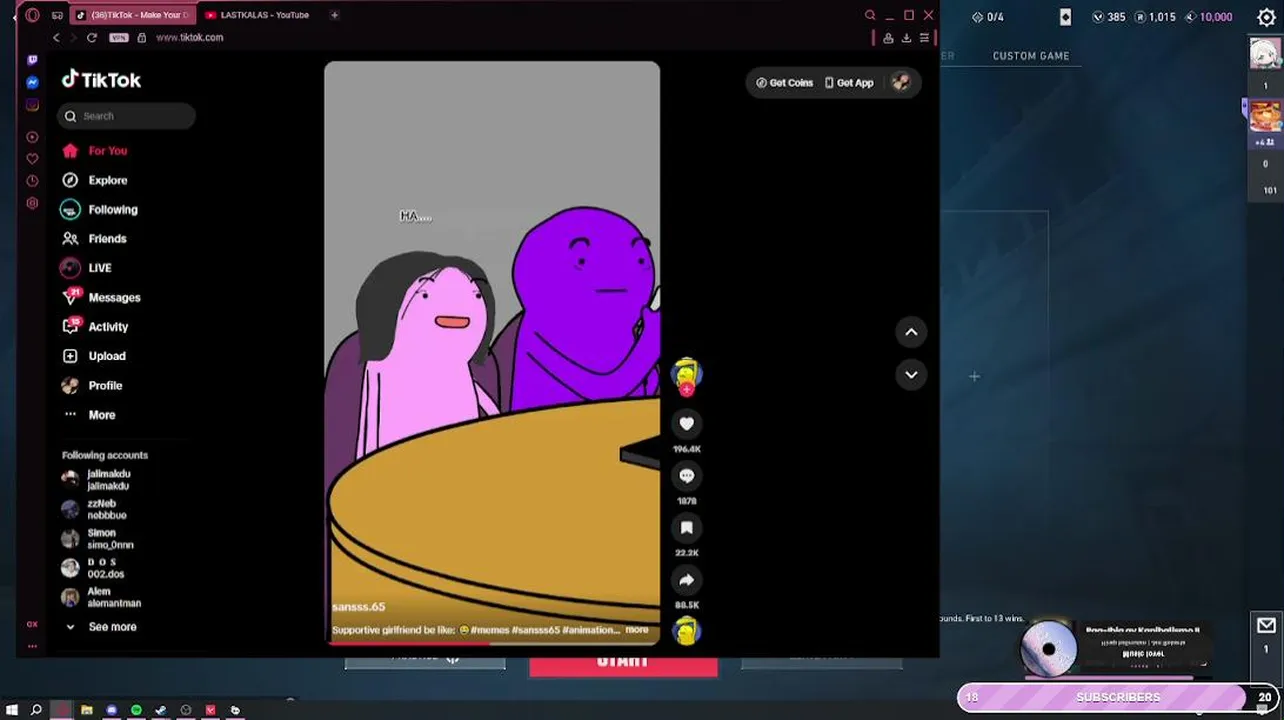Seek on the video progress bar
Viewport: 1284px width, 720px height.
(x=492, y=642)
